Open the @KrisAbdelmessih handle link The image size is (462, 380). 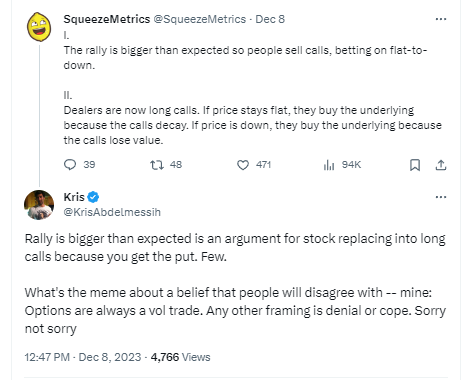pos(112,212)
